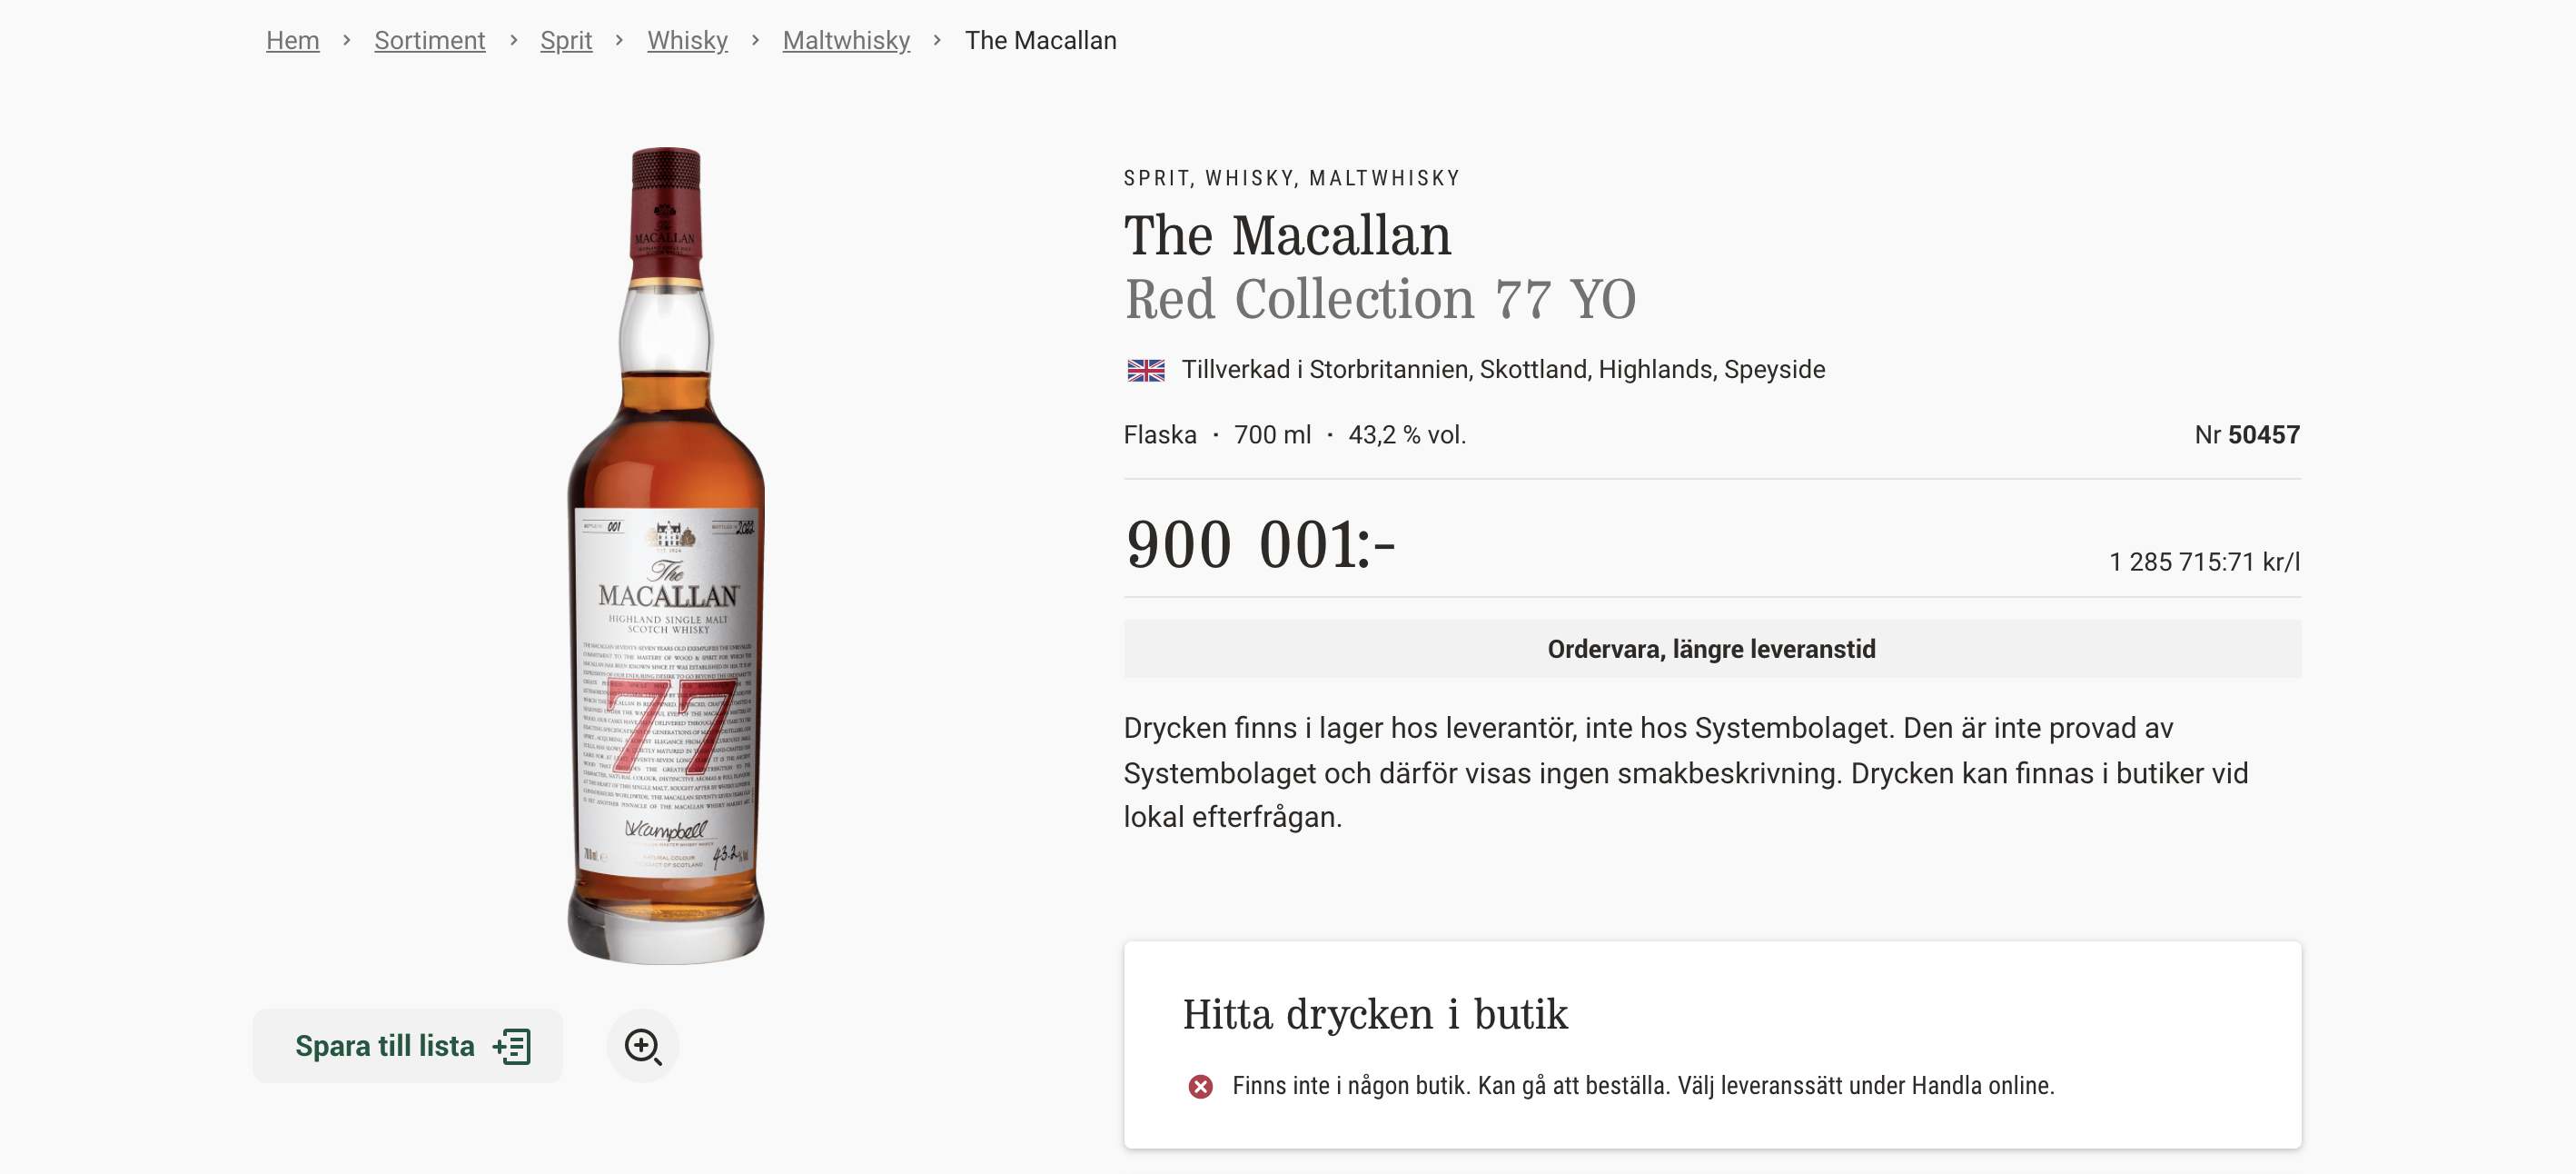Screen dimensions: 2576x1174
Task: Click the magnifier icon to zoom the bottle
Action: (643, 1046)
